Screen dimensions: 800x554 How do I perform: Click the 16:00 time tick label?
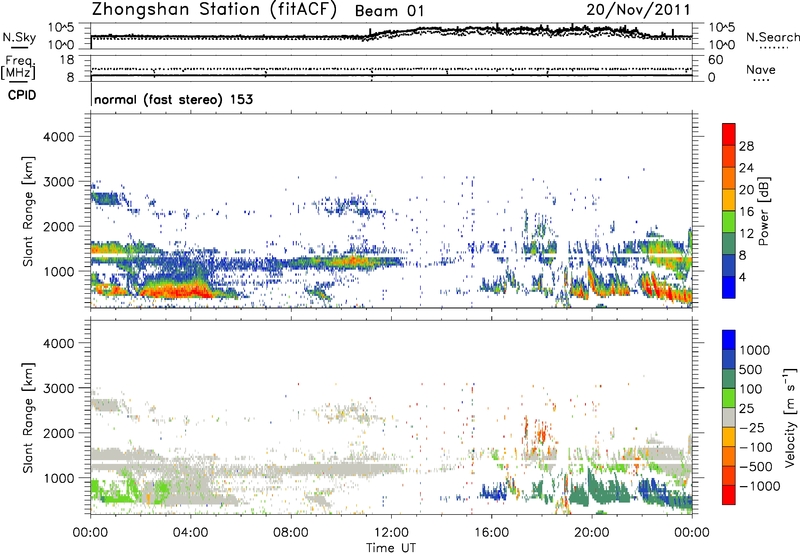[491, 533]
